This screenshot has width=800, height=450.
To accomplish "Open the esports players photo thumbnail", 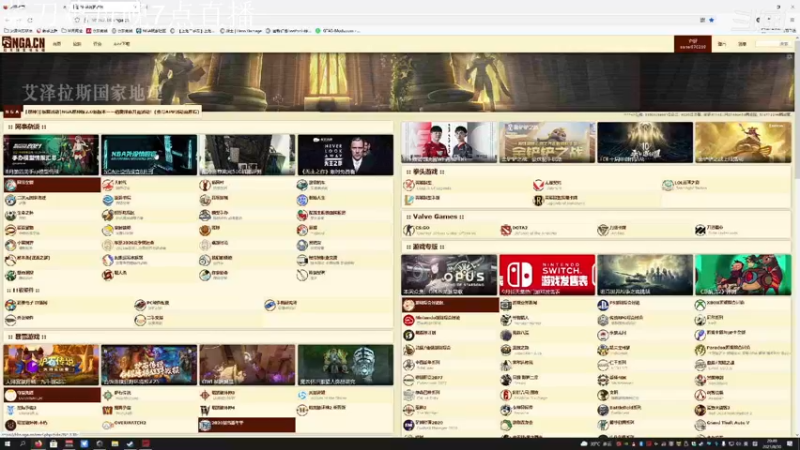I will [449, 142].
